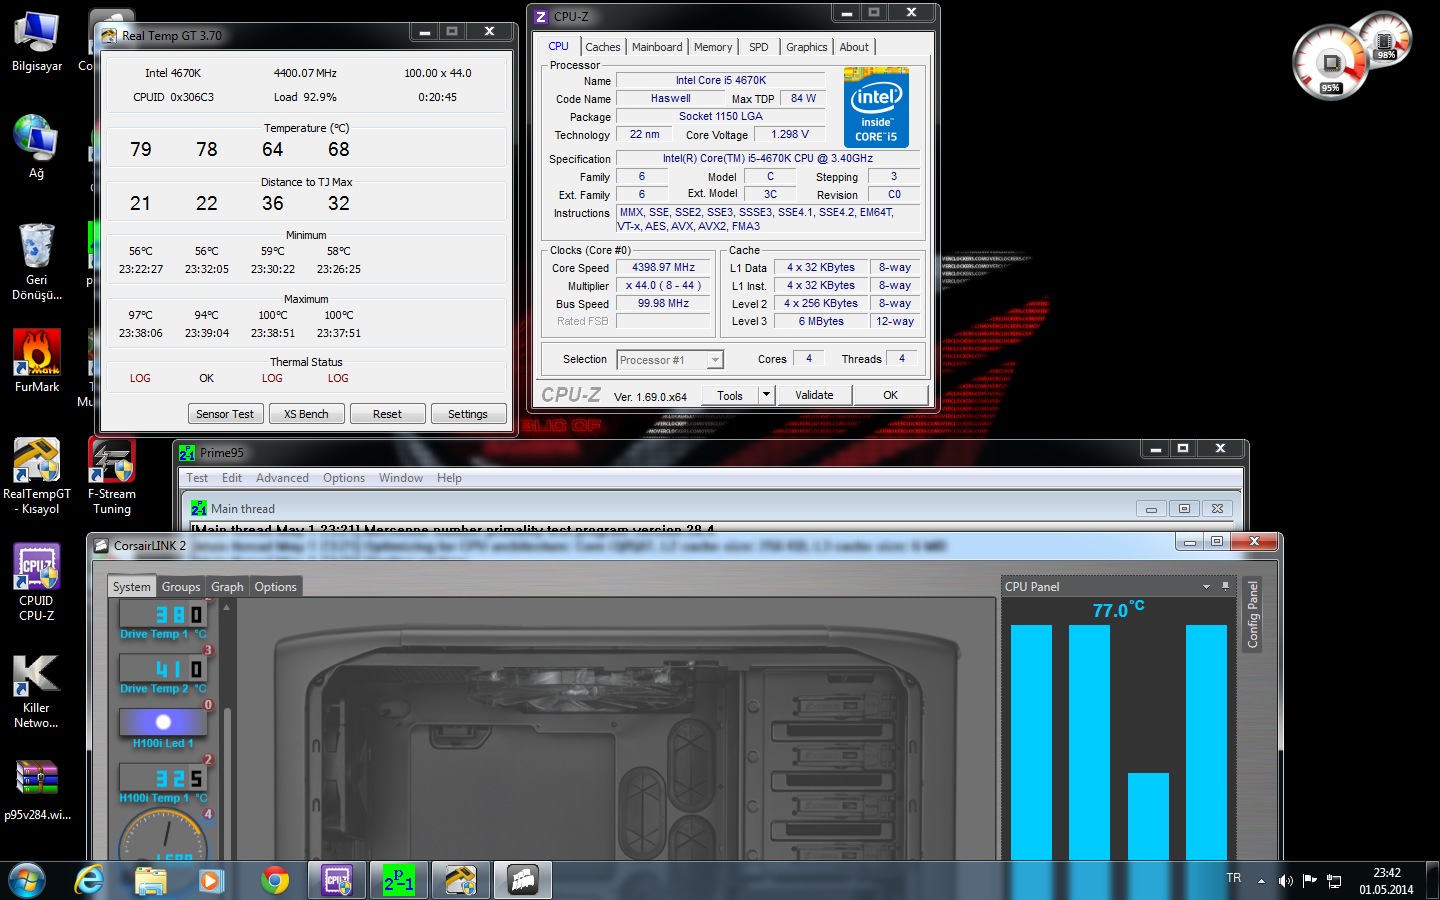
Task: Select the Options tab in CorsairLINK
Action: pyautogui.click(x=275, y=587)
